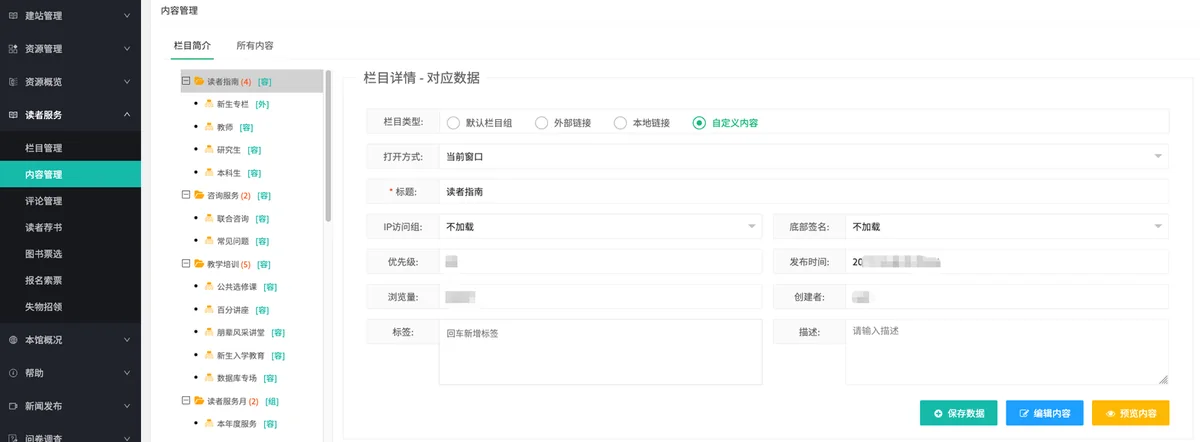Select the 自定义内容 radio option
This screenshot has height=442, width=1200.
699,123
